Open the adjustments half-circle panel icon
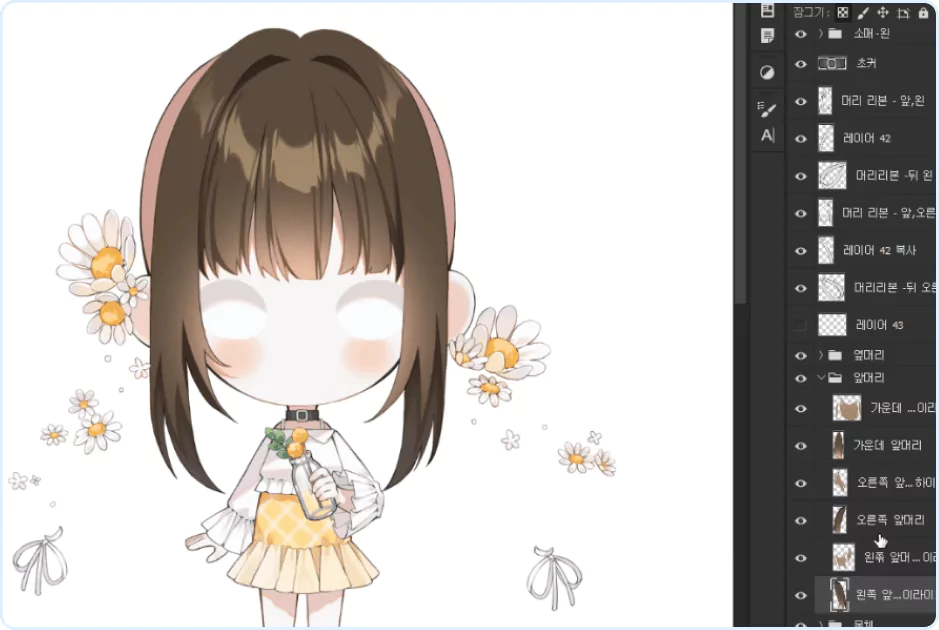939x630 pixels. pos(767,73)
